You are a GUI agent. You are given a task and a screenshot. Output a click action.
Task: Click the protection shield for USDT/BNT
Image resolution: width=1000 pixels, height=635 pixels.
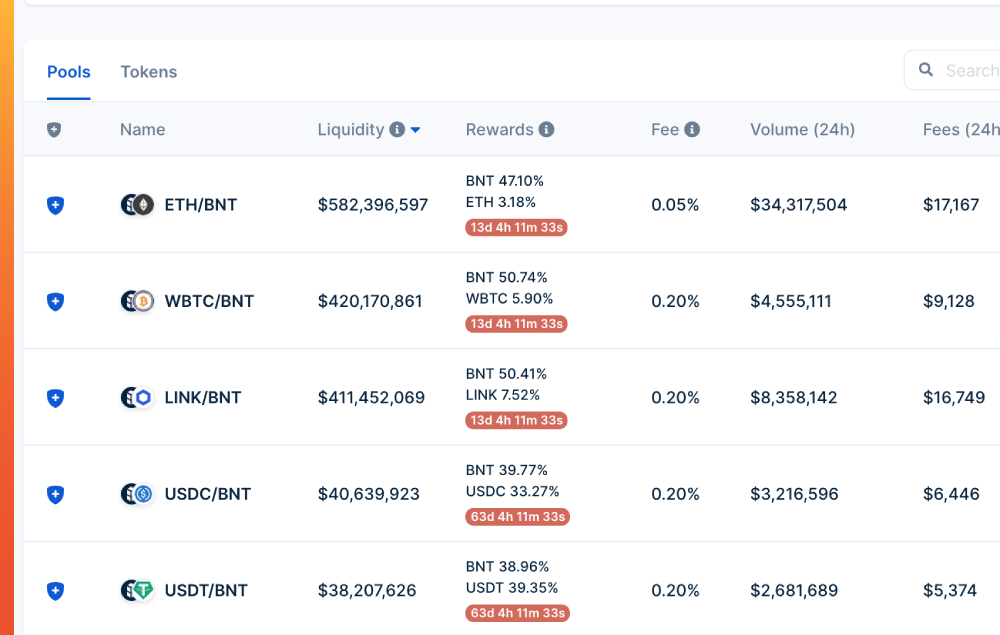coord(55,590)
